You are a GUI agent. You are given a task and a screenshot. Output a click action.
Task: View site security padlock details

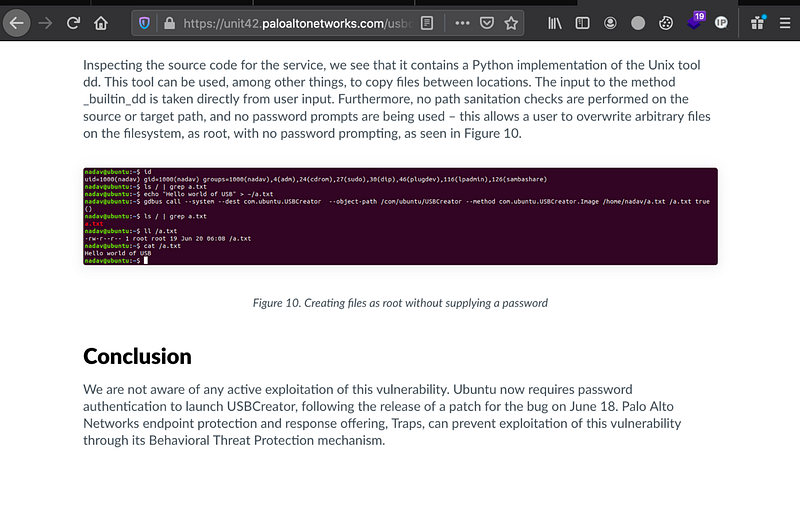click(x=169, y=23)
